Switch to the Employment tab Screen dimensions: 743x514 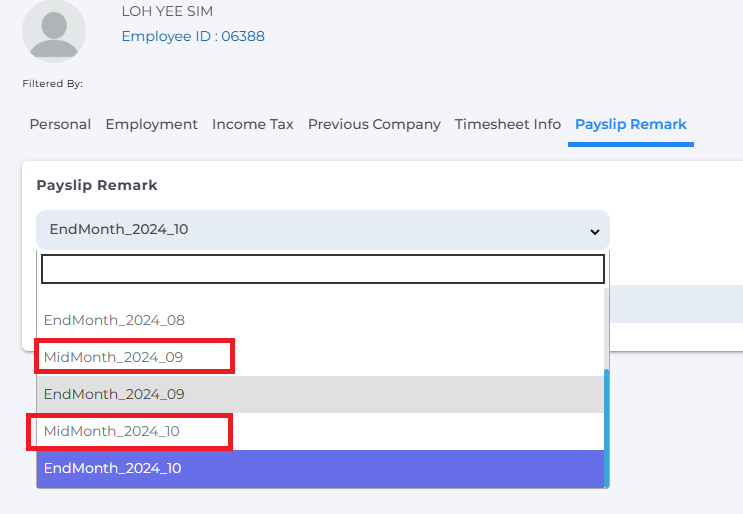coord(152,124)
